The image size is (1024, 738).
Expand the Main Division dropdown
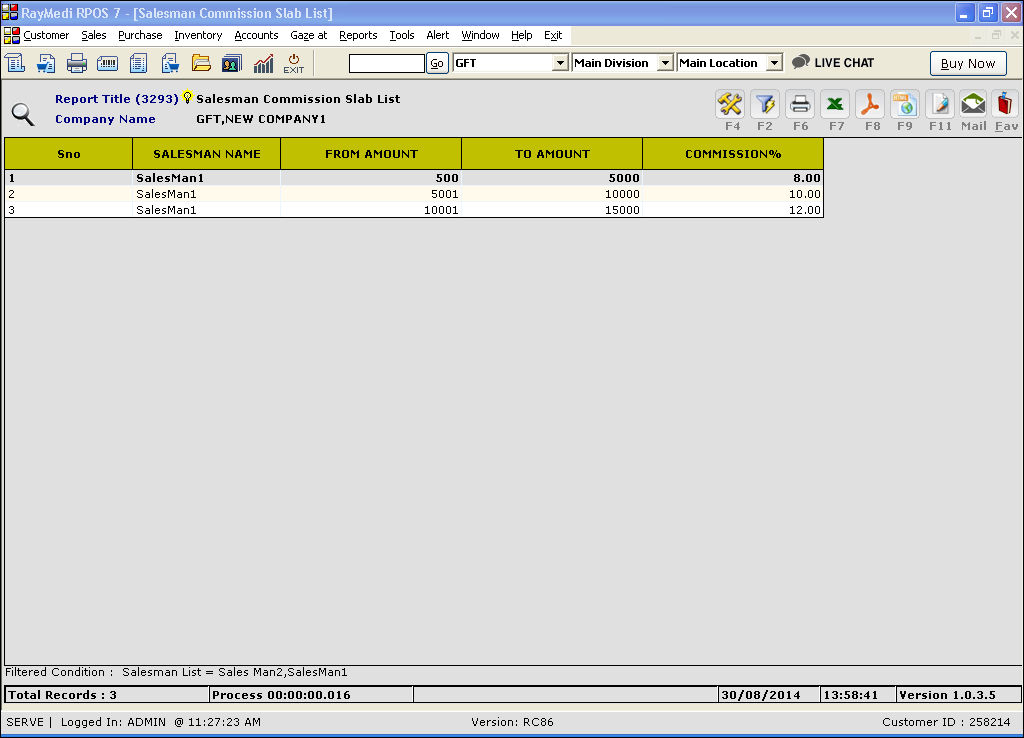pyautogui.click(x=665, y=63)
